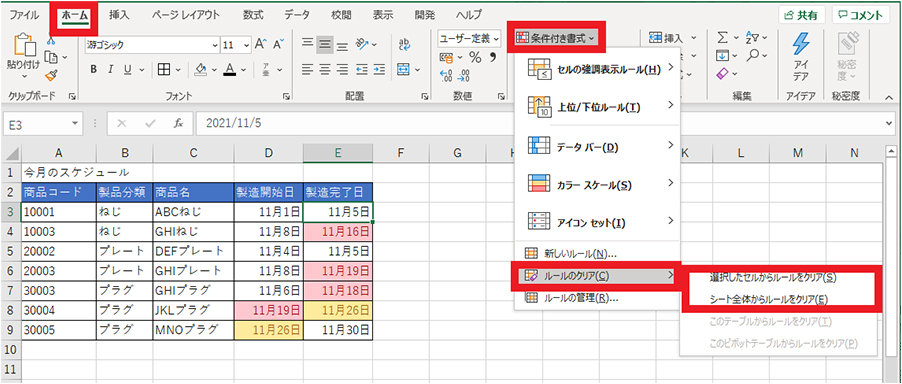Click the font color A icon
902x384 pixels.
tap(230, 70)
